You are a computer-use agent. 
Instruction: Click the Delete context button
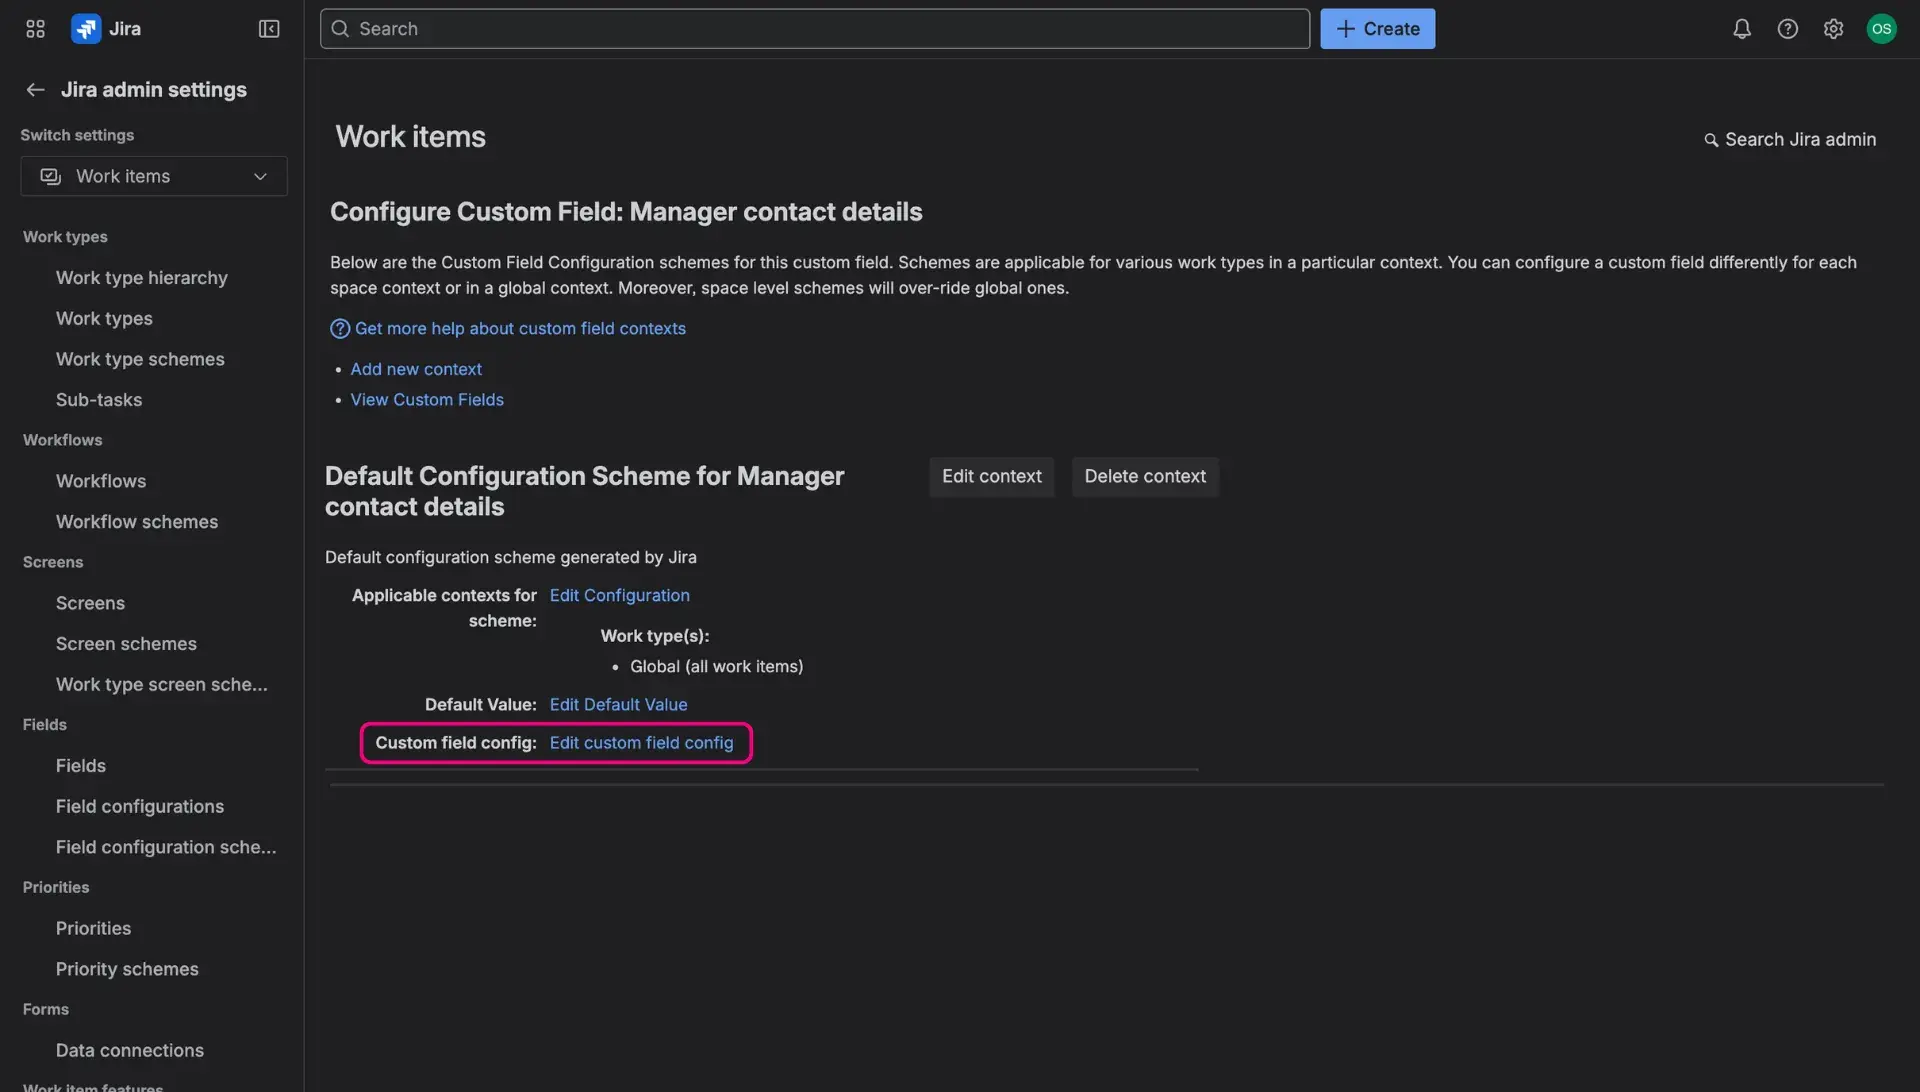pyautogui.click(x=1145, y=477)
